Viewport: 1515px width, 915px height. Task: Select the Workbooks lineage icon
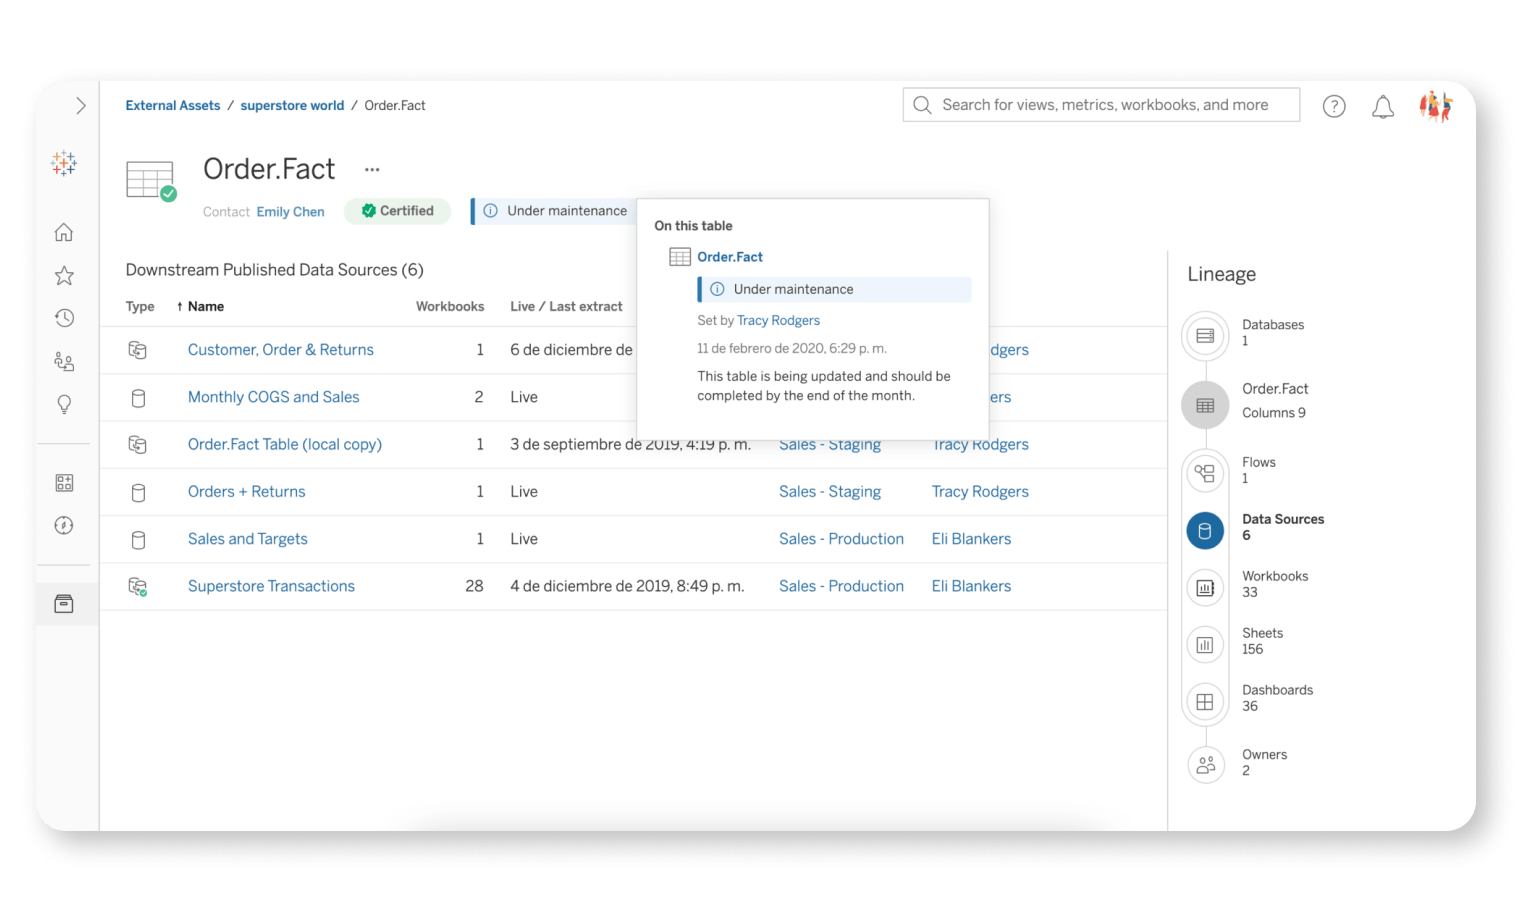(1205, 588)
